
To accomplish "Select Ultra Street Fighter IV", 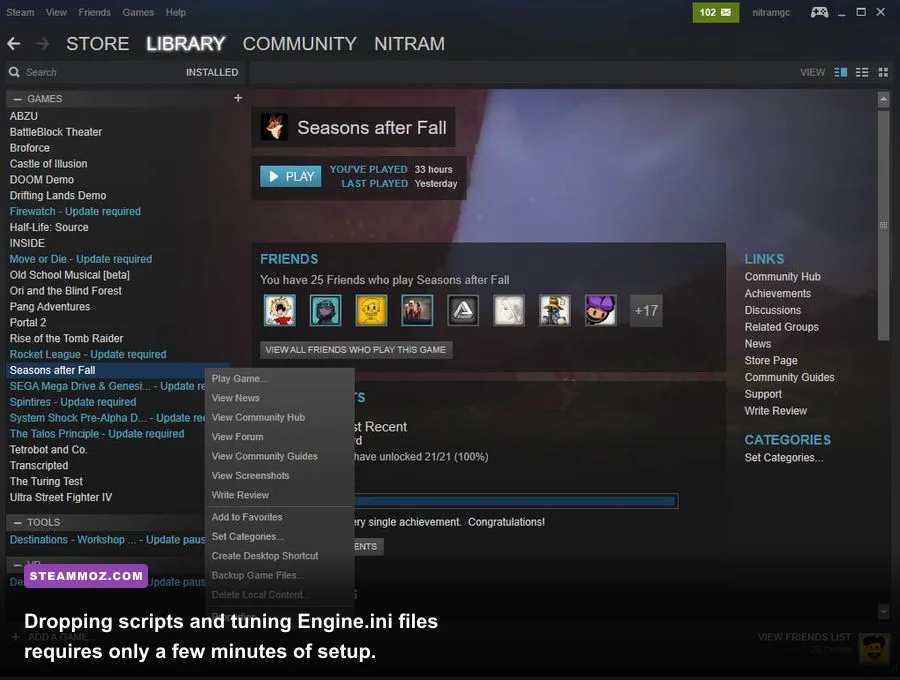I will click(x=60, y=498).
